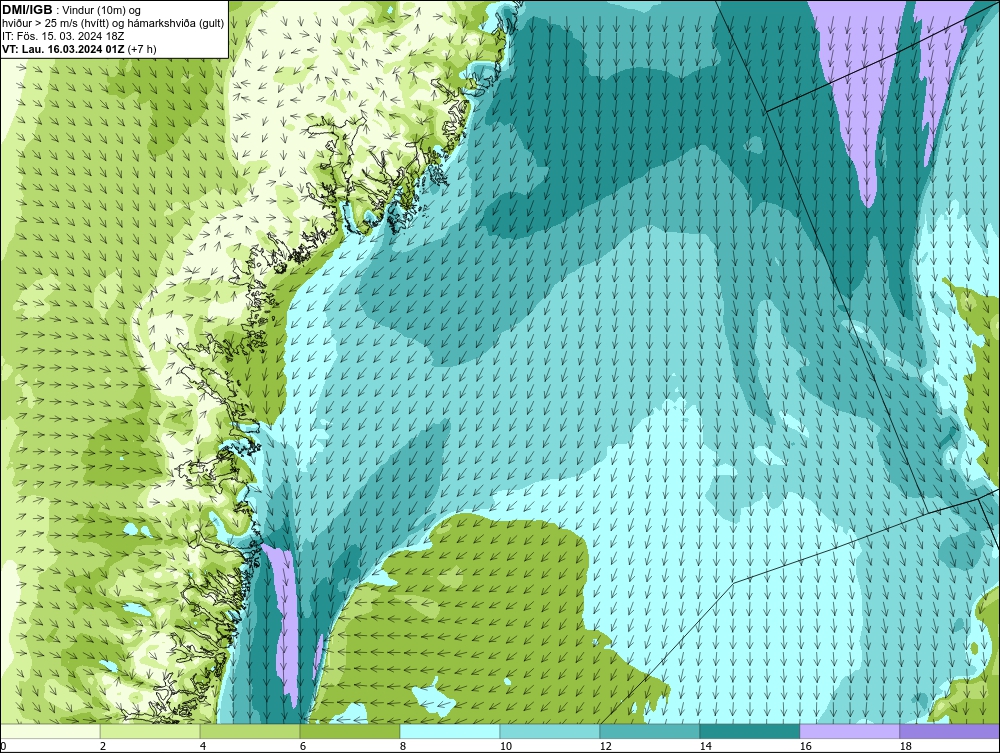This screenshot has height=753, width=1000.
Task: Click the scale label '8'
Action: pyautogui.click(x=403, y=746)
